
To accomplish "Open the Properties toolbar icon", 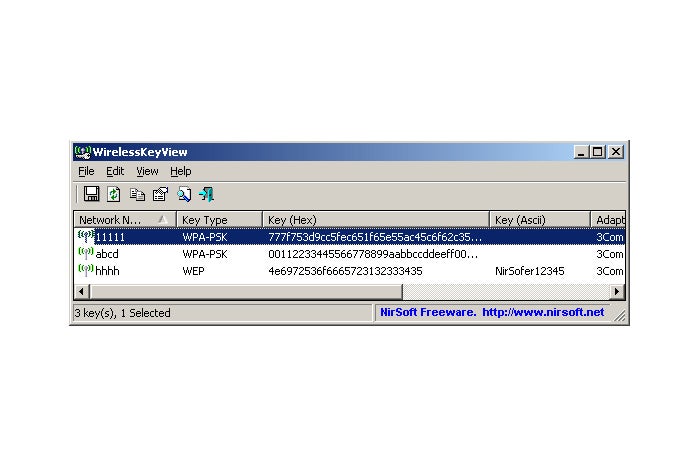I will pyautogui.click(x=160, y=194).
